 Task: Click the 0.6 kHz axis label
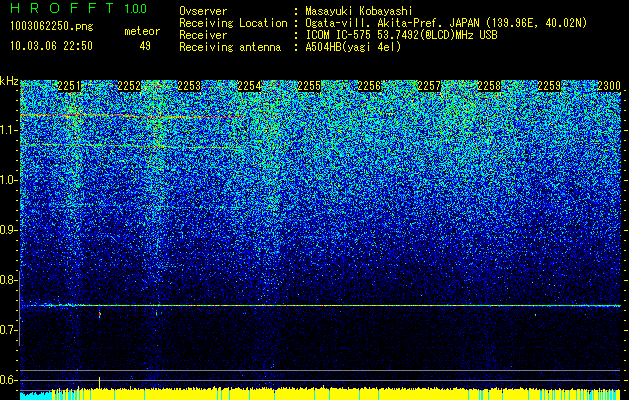(9, 380)
